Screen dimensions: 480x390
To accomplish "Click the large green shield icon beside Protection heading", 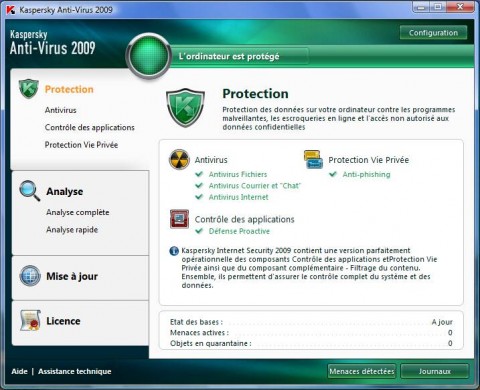I will click(x=185, y=108).
